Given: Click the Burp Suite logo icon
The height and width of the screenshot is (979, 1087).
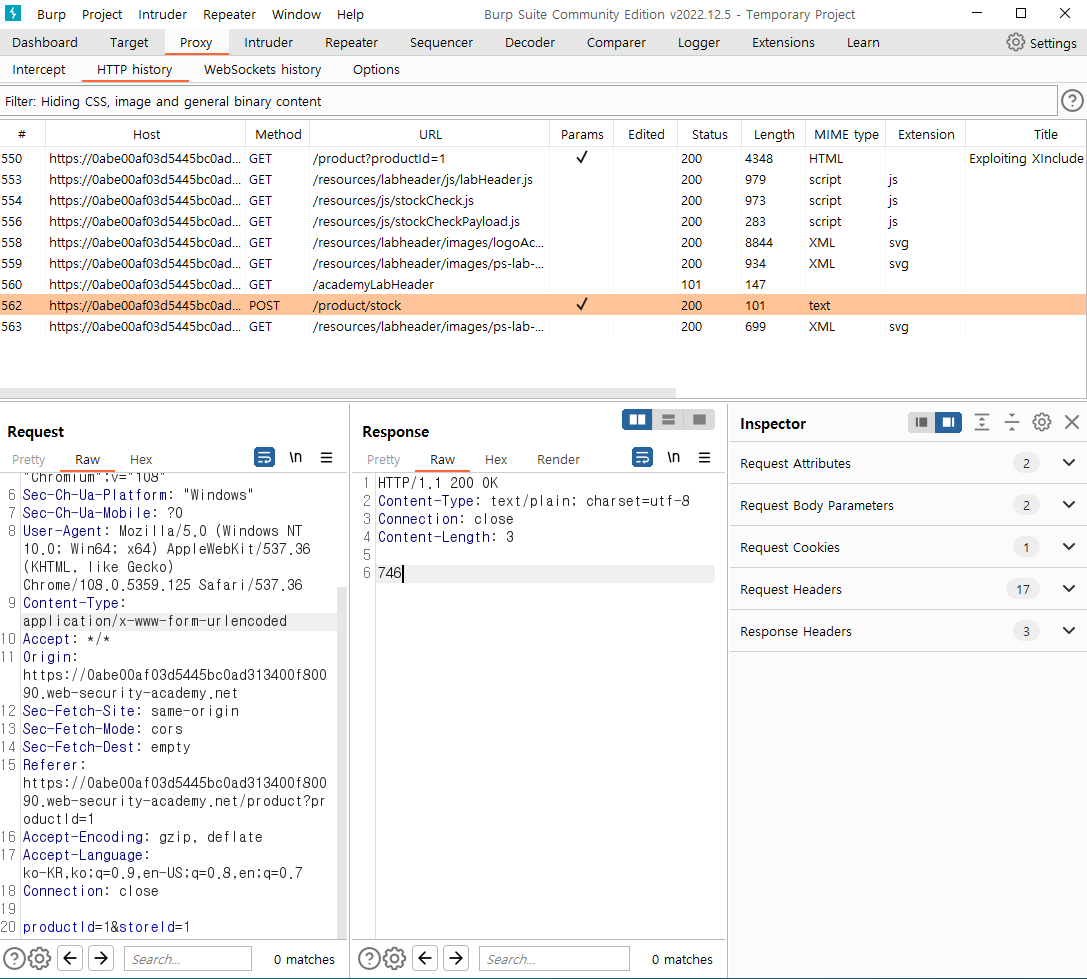Looking at the screenshot, I should coord(12,13).
